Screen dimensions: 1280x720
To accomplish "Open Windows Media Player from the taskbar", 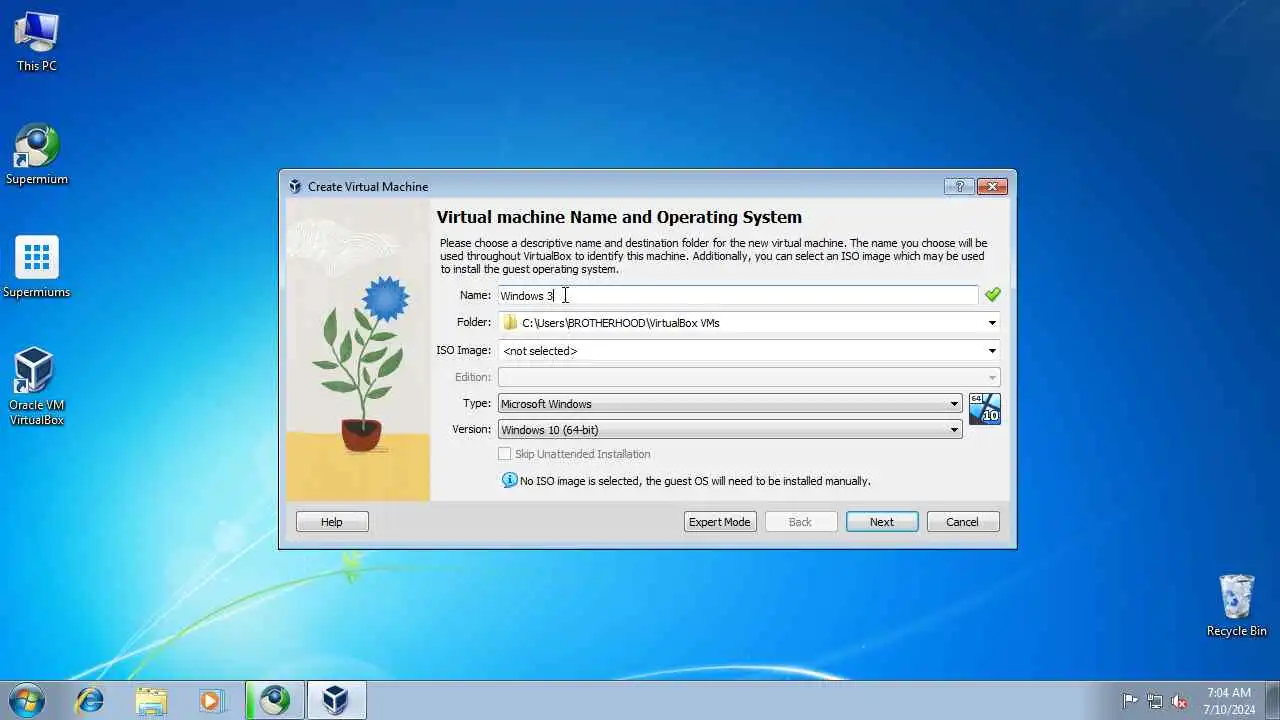I will pos(211,700).
